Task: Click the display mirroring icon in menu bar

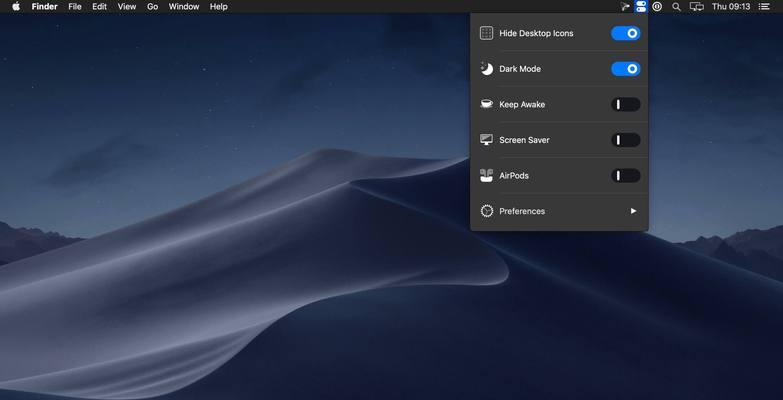Action: [697, 6]
